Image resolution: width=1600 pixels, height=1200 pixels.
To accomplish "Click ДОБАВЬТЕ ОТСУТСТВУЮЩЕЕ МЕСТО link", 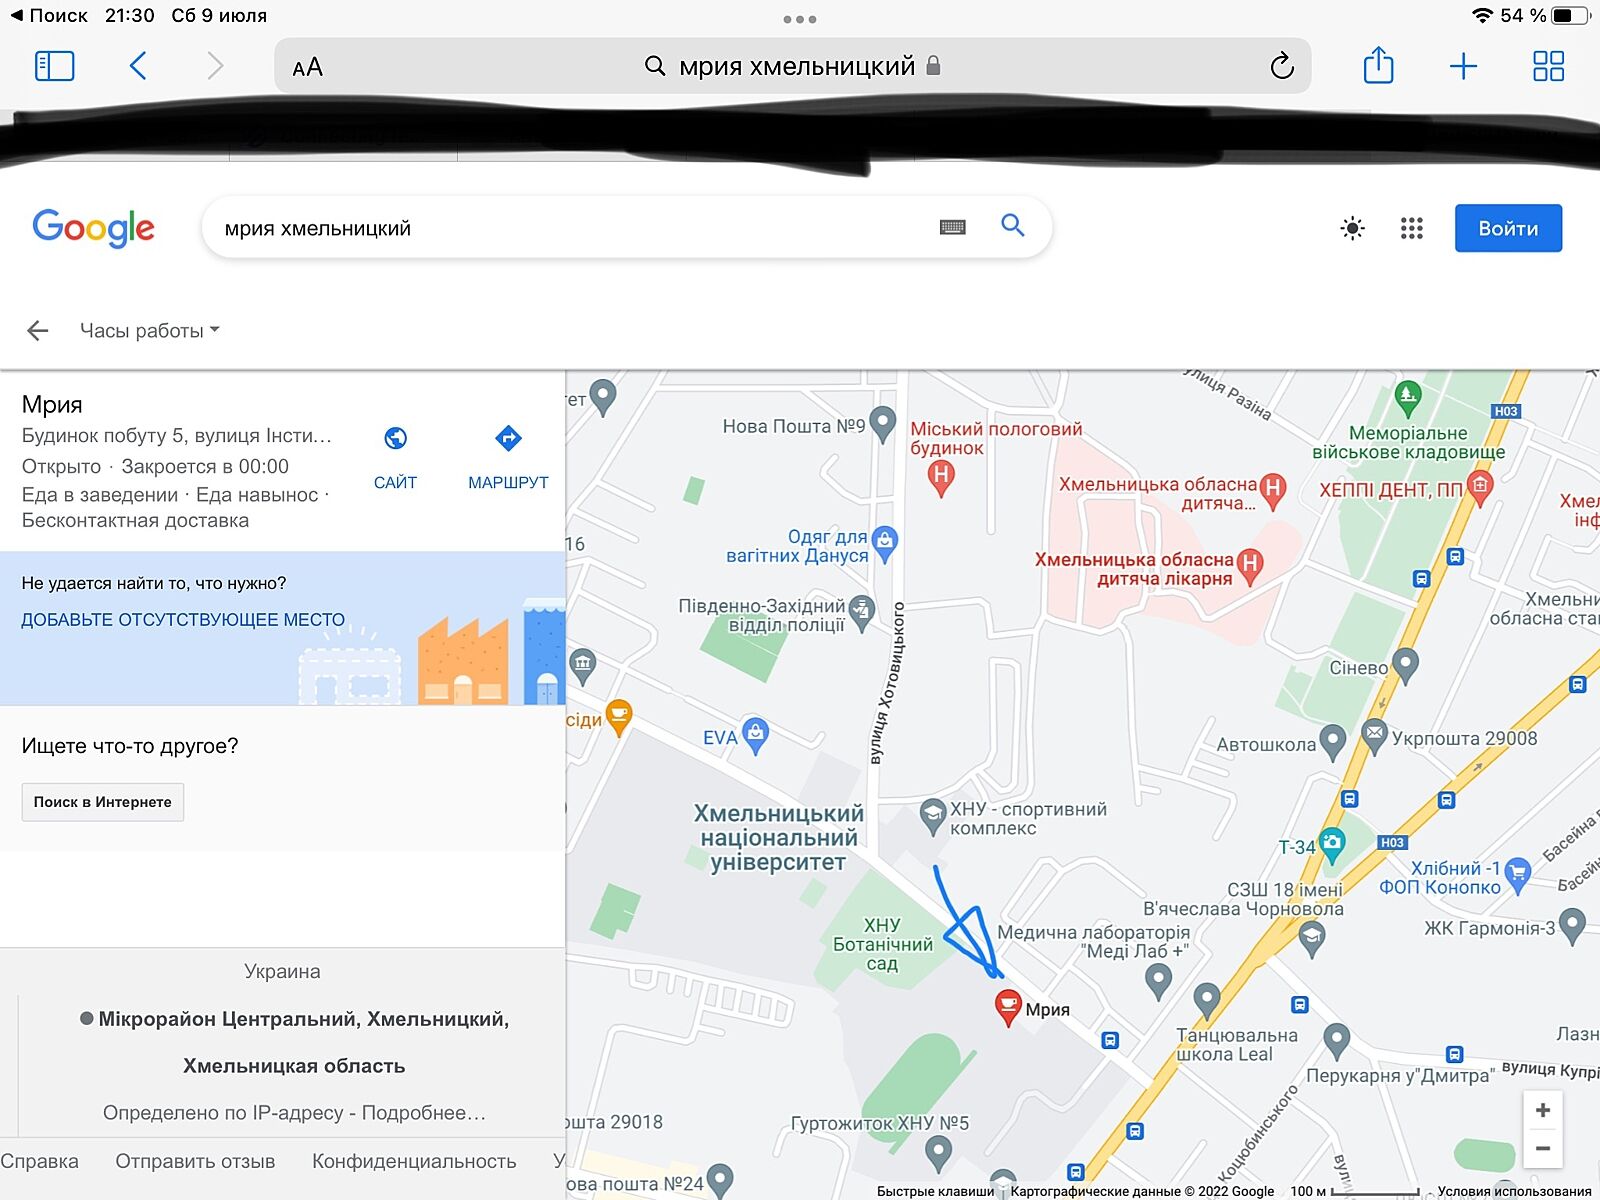I will coord(183,620).
